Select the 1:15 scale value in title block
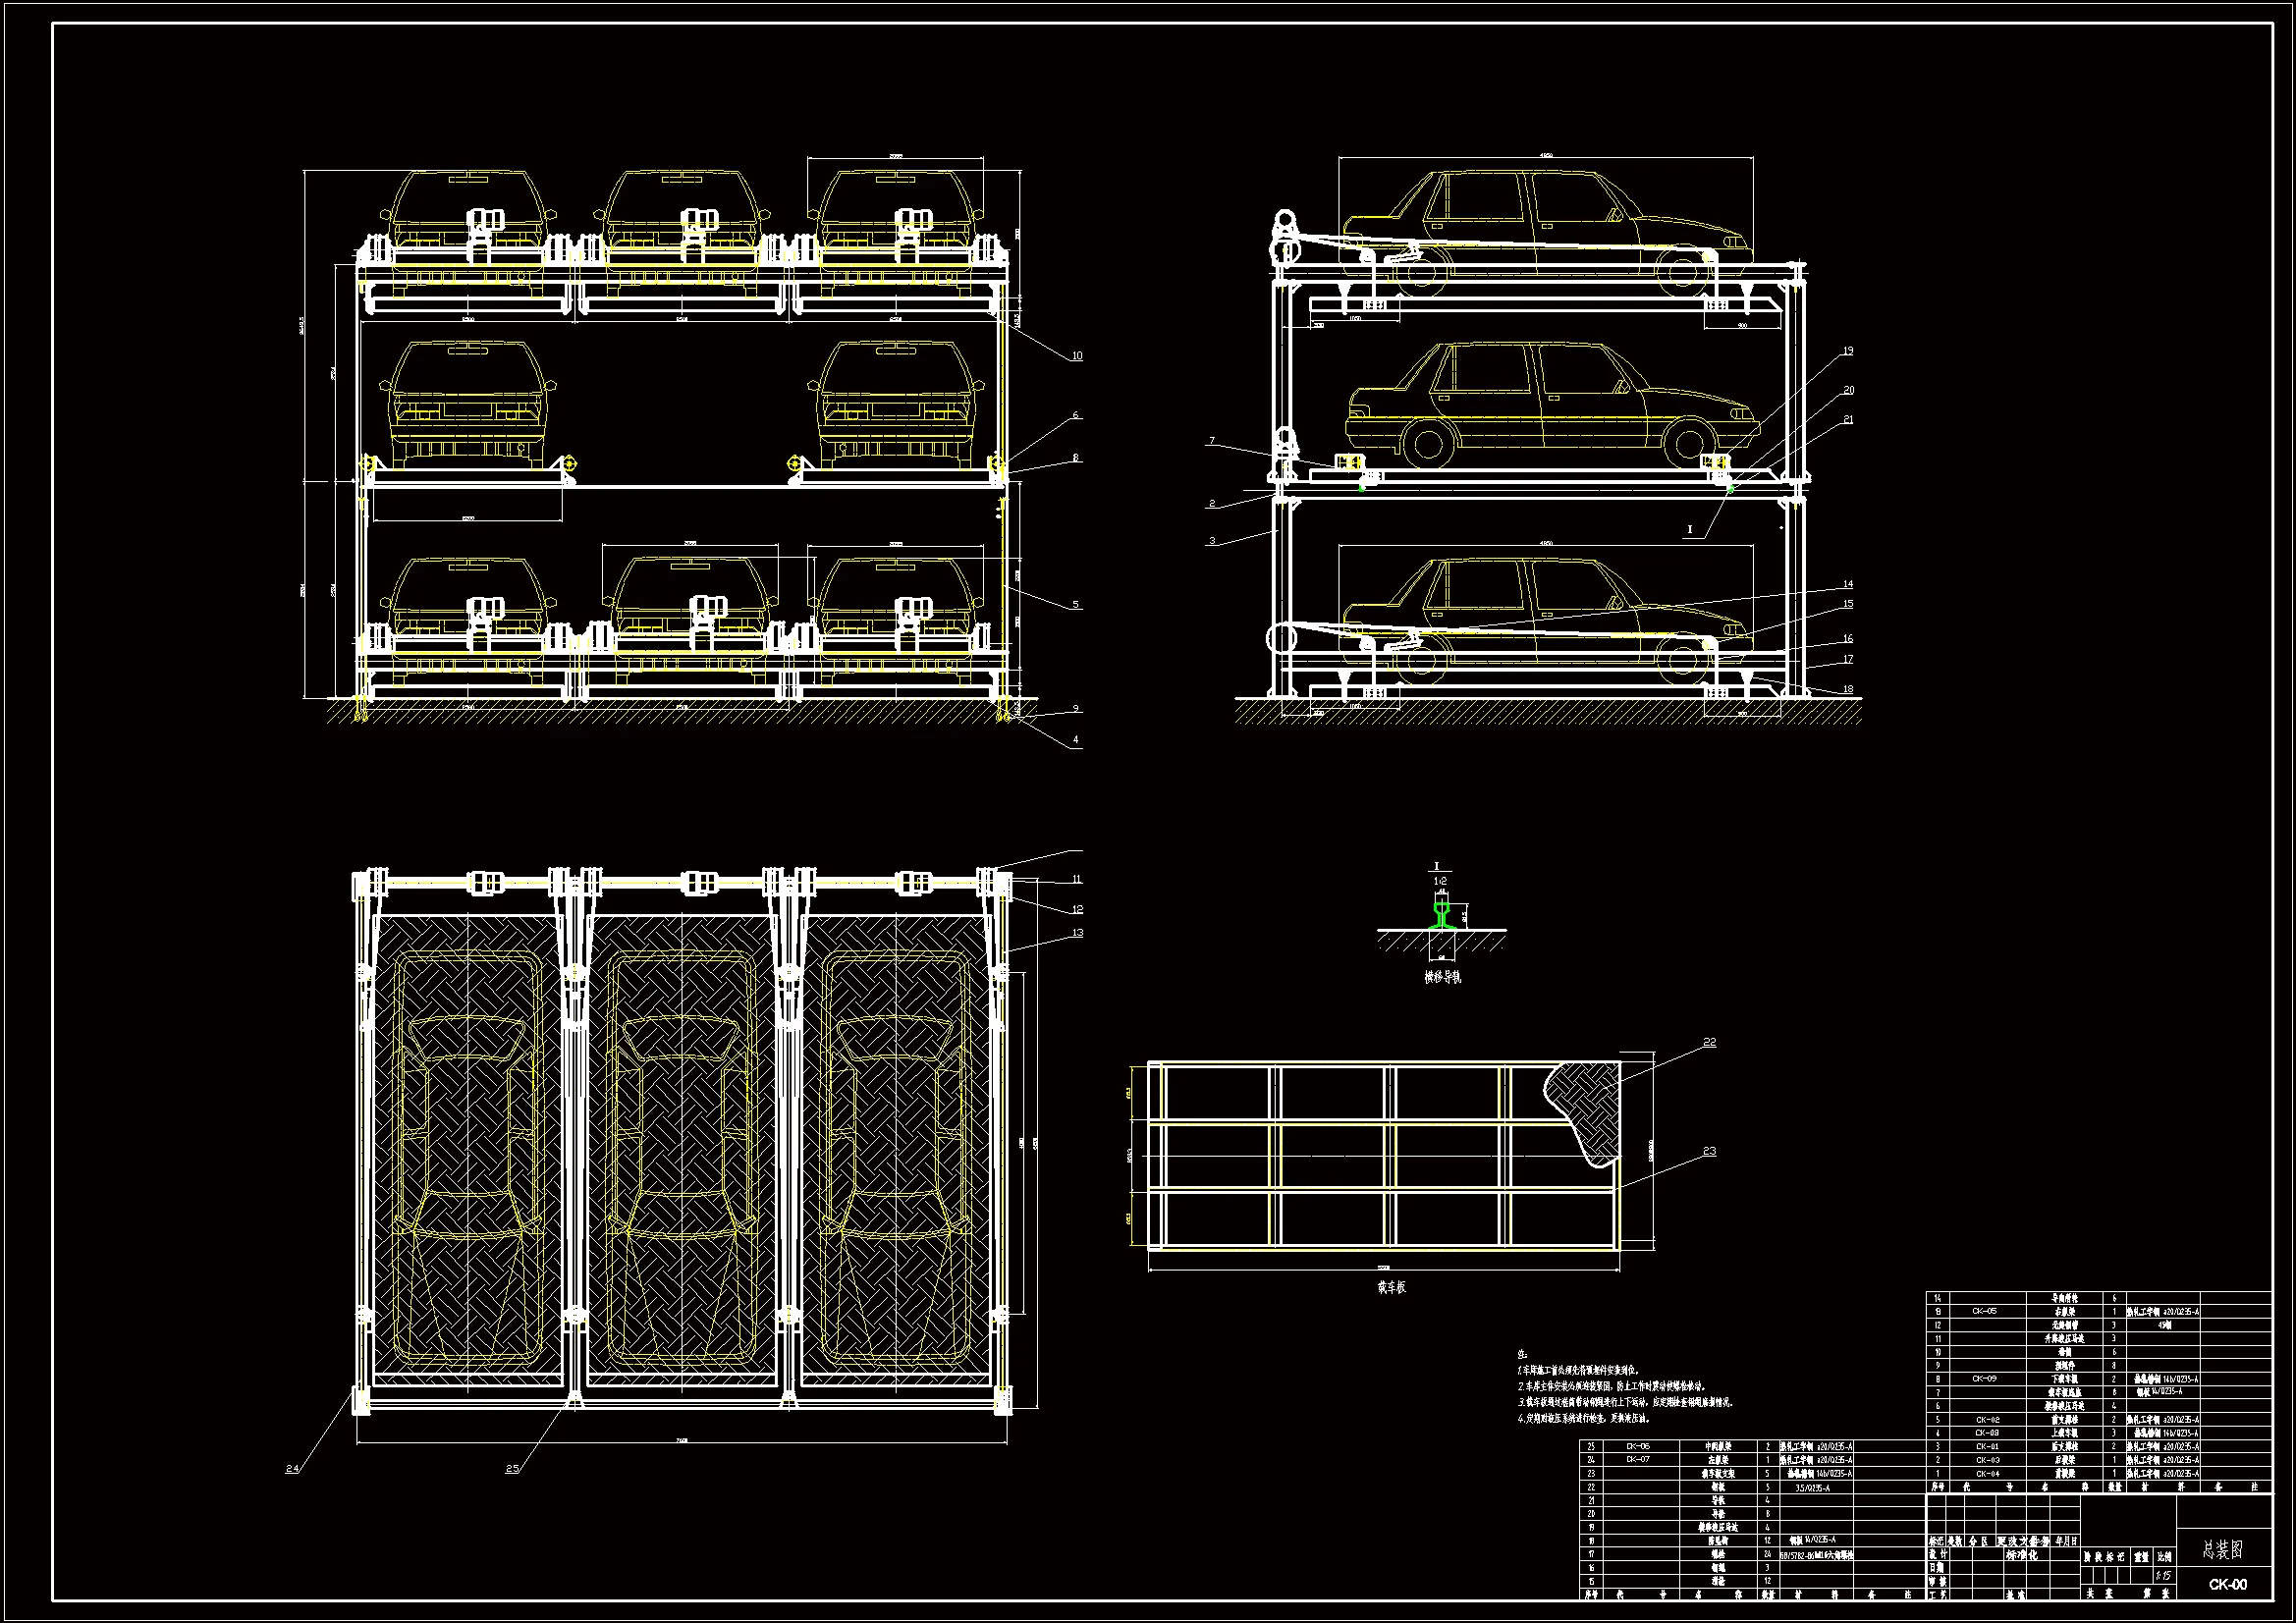This screenshot has width=2296, height=1623. click(x=2163, y=1576)
